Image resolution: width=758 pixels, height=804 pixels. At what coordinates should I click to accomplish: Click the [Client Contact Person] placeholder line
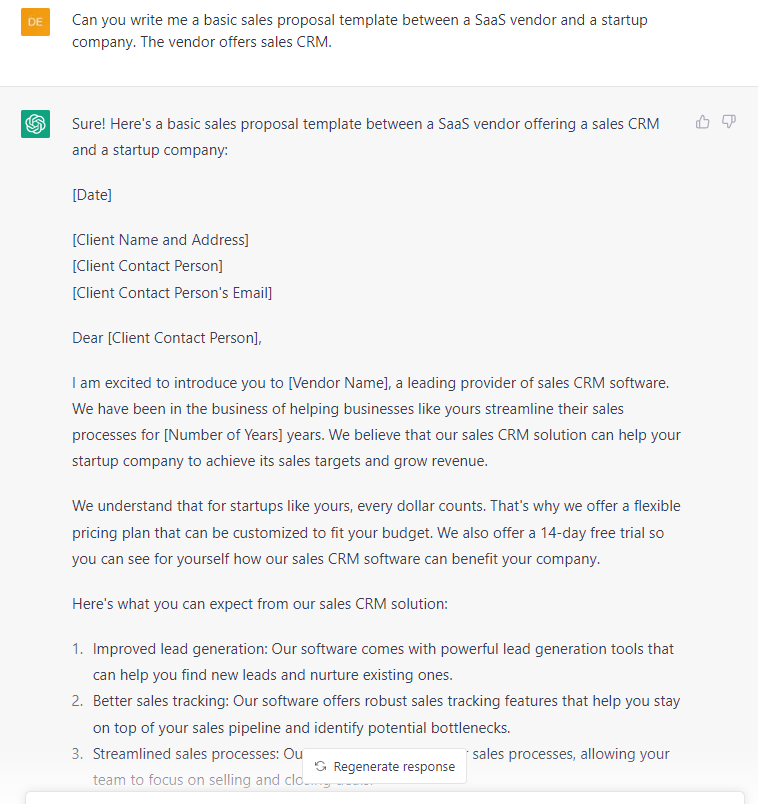click(147, 266)
